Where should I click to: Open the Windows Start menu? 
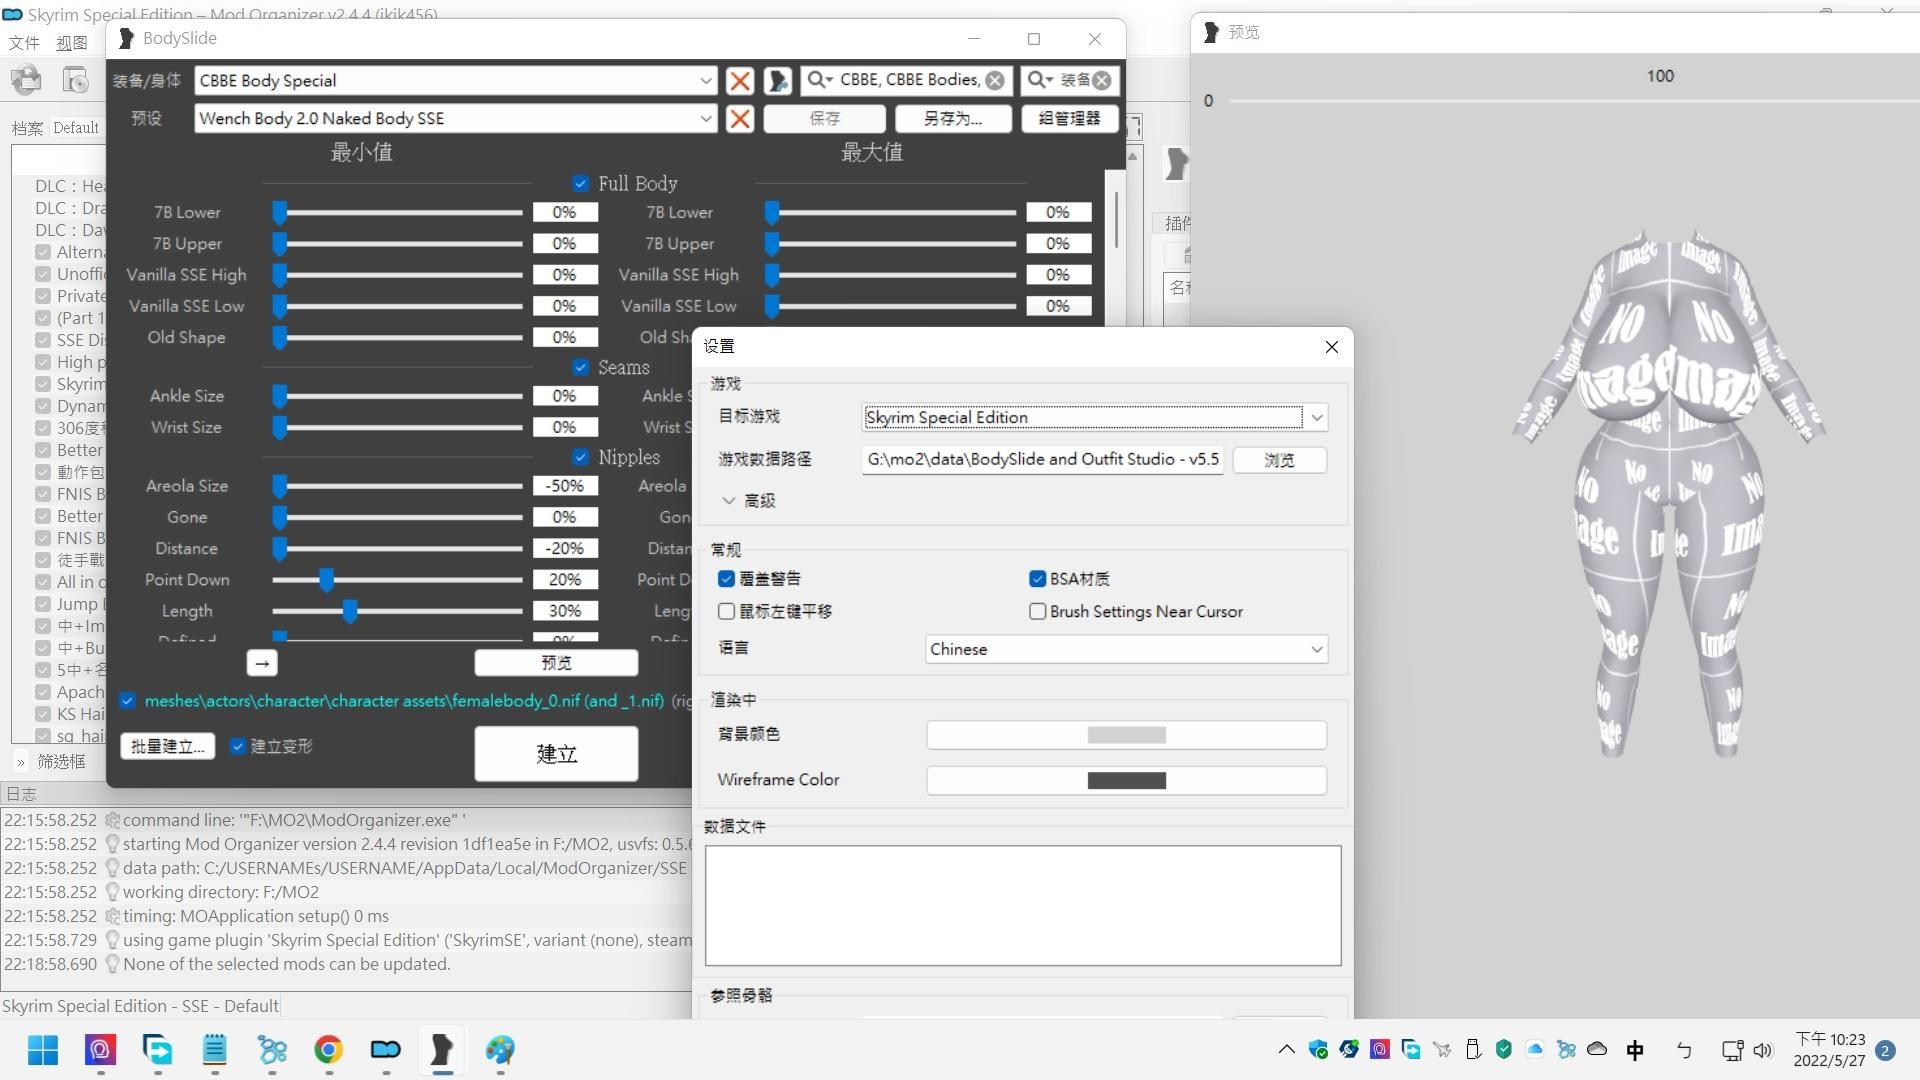[43, 1049]
